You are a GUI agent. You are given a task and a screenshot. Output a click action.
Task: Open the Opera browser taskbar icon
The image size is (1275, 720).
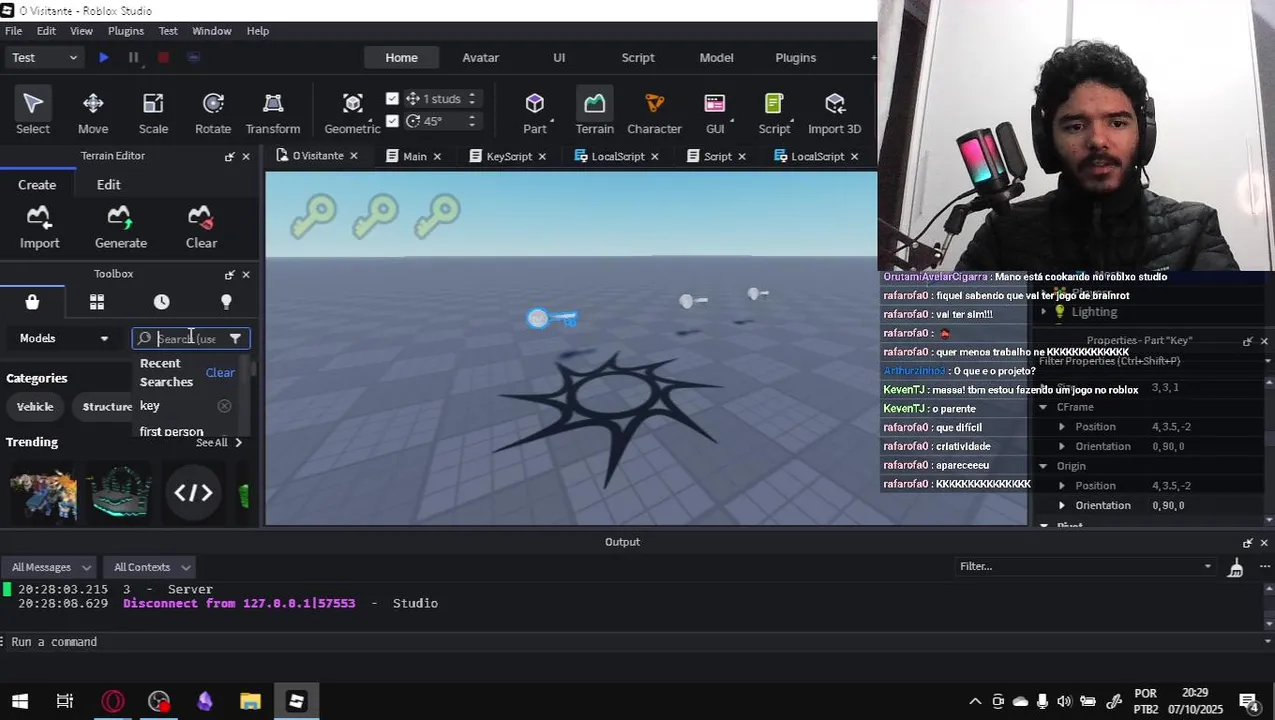pyautogui.click(x=113, y=702)
